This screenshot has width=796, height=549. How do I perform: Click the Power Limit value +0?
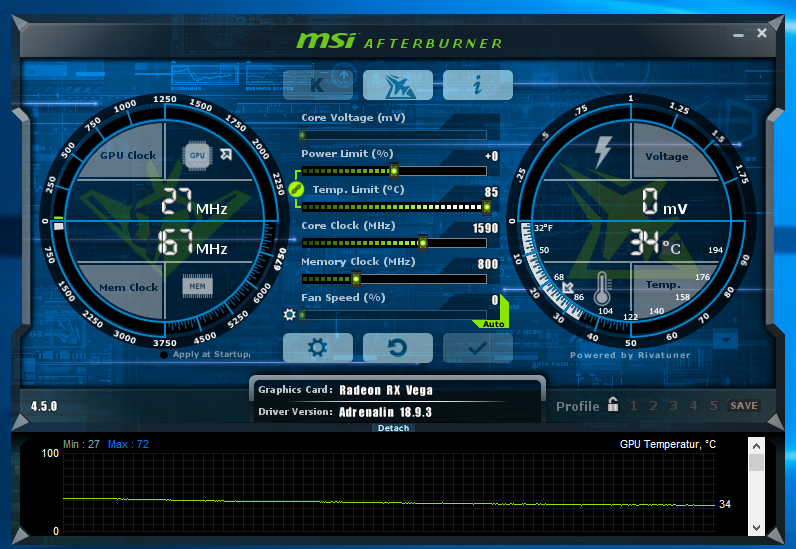point(491,156)
